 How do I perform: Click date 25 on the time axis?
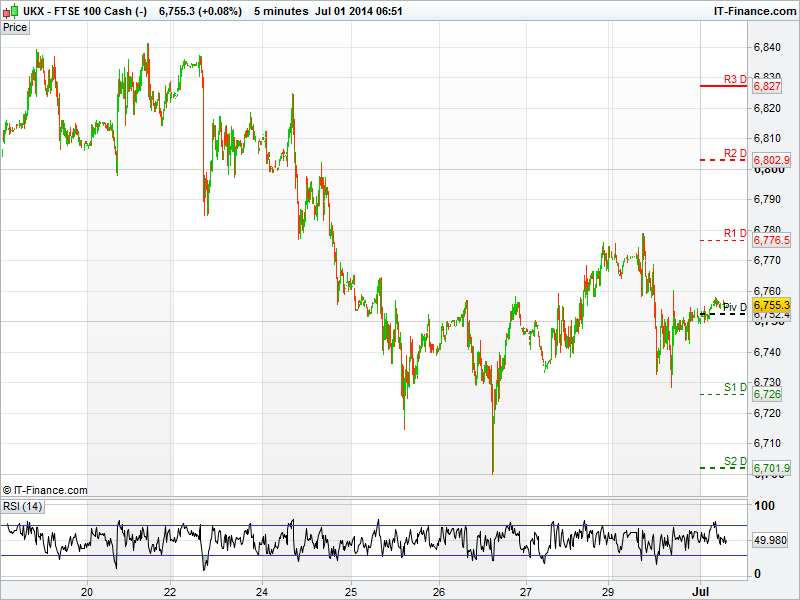[350, 589]
